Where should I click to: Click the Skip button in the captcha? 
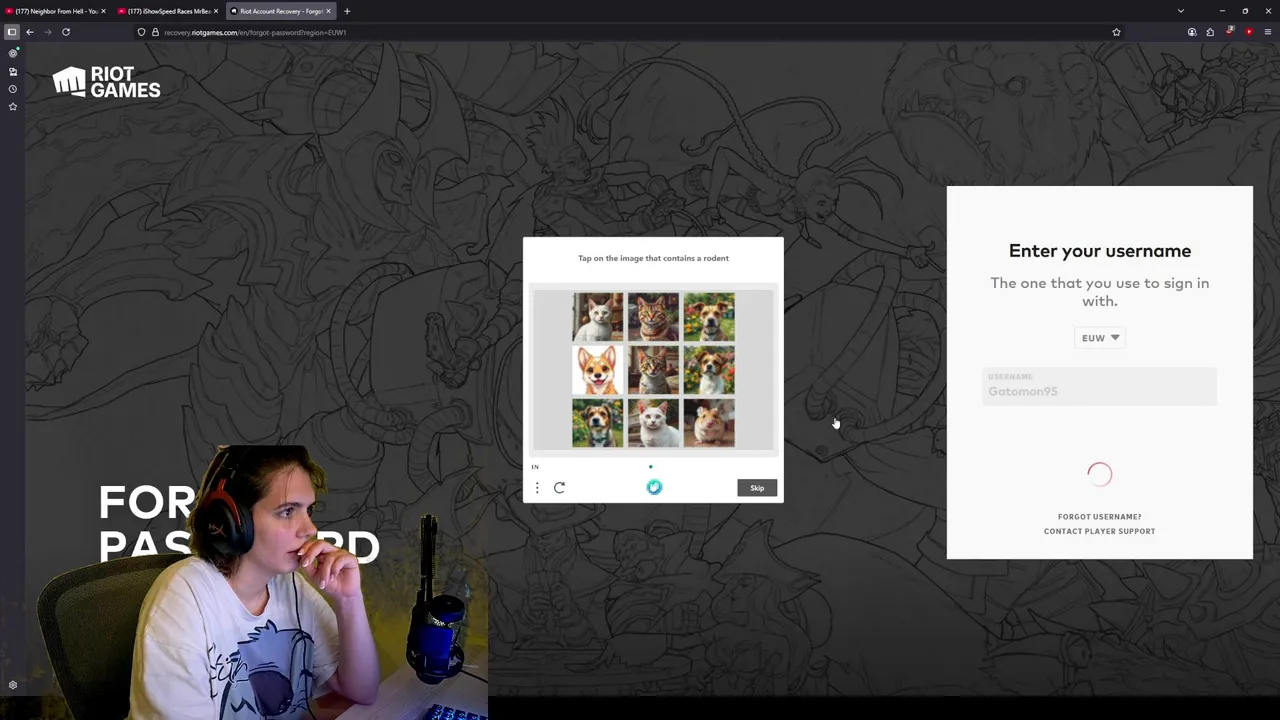pyautogui.click(x=757, y=488)
